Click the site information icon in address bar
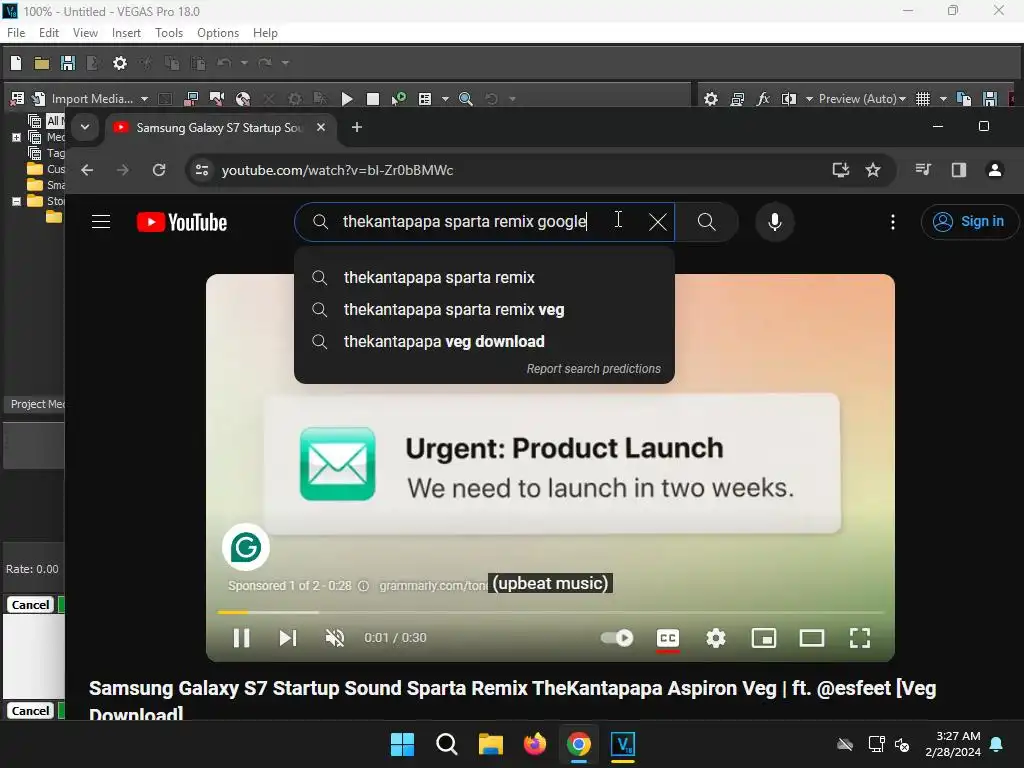This screenshot has height=768, width=1024. (x=202, y=170)
